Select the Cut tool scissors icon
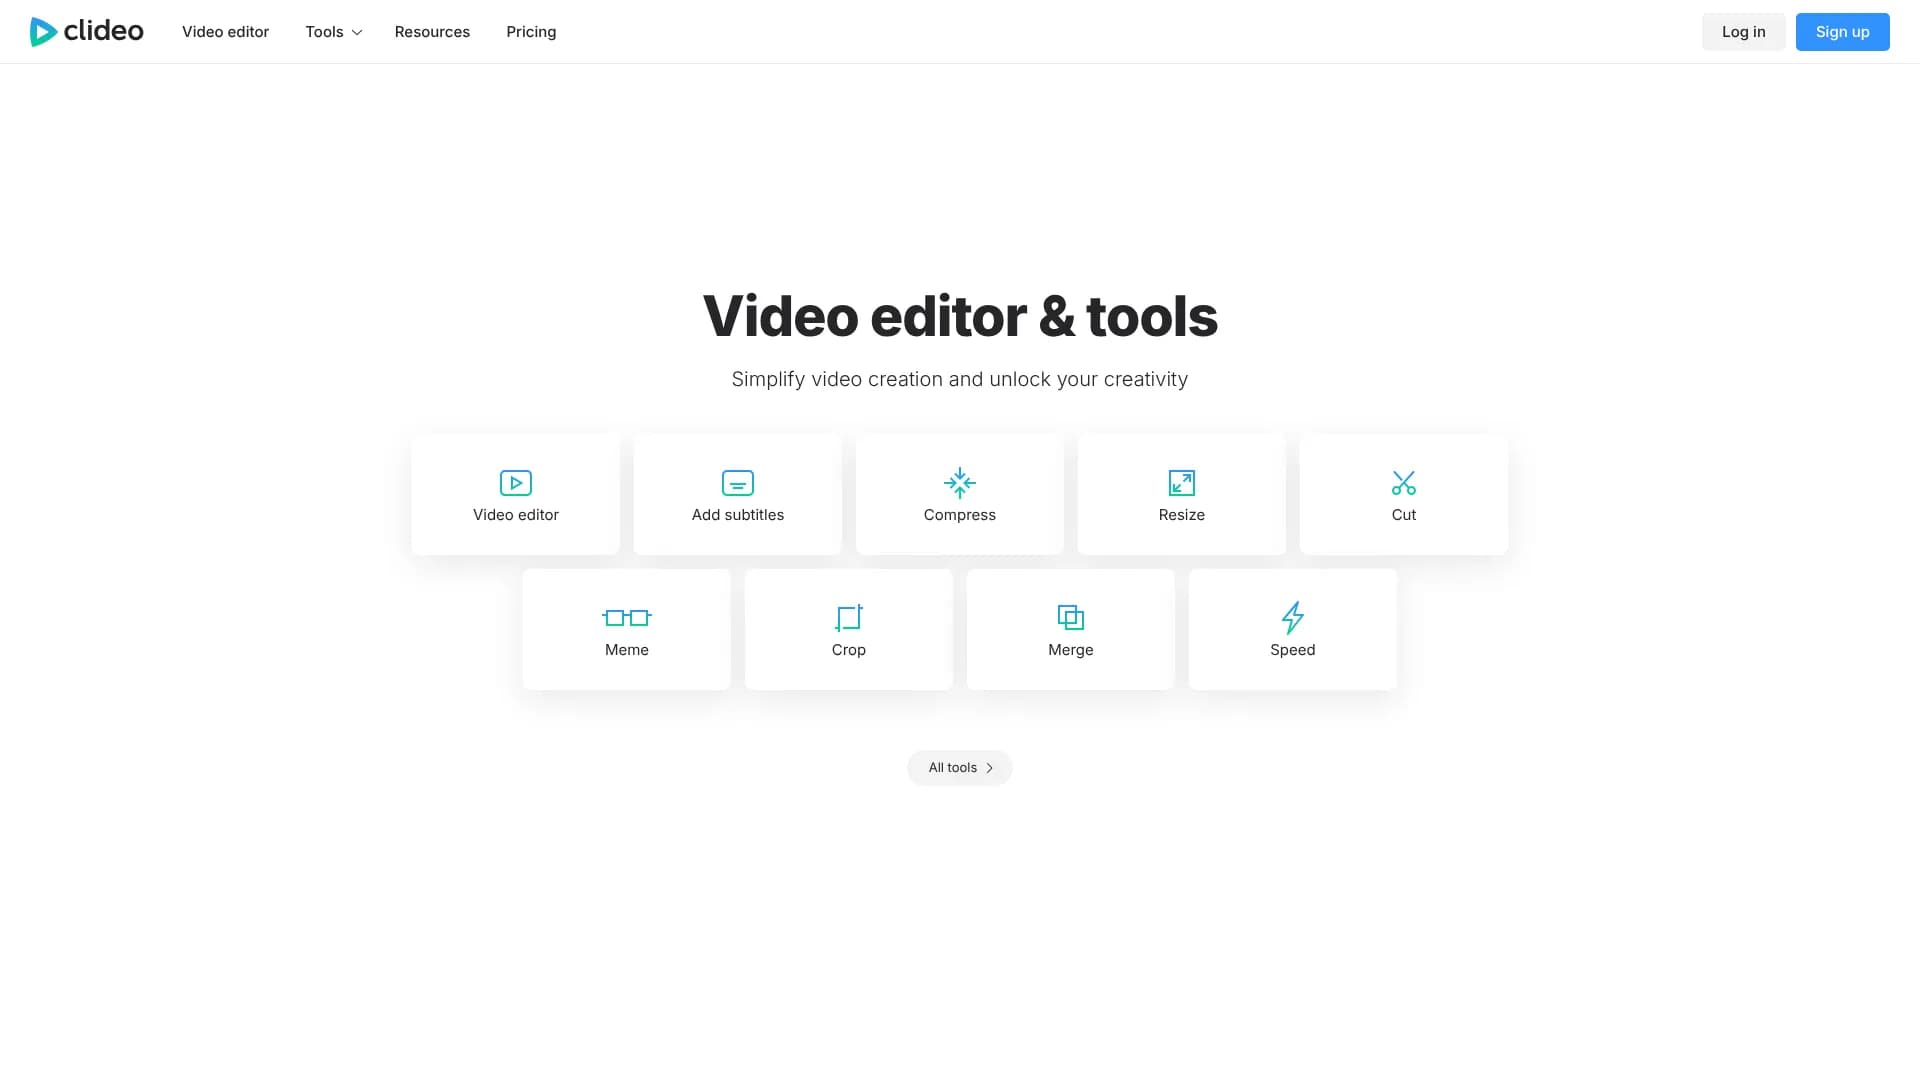 (1403, 482)
